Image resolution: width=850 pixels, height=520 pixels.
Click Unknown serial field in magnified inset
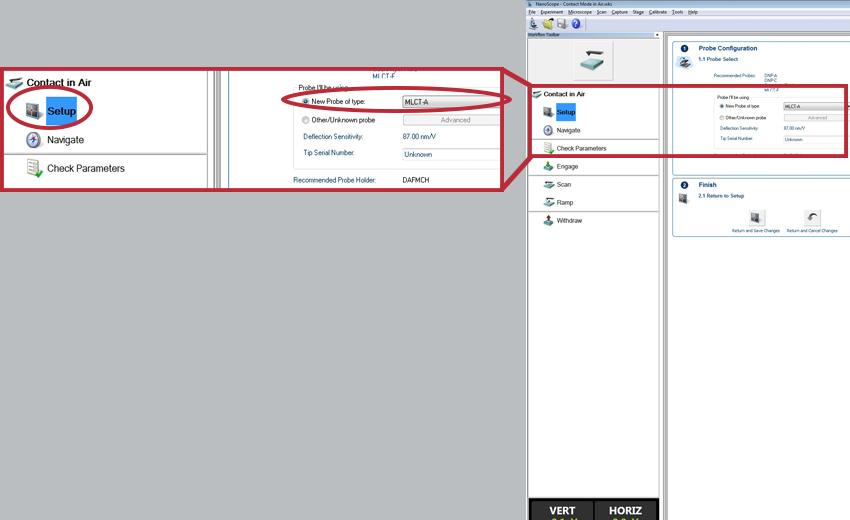click(451, 155)
